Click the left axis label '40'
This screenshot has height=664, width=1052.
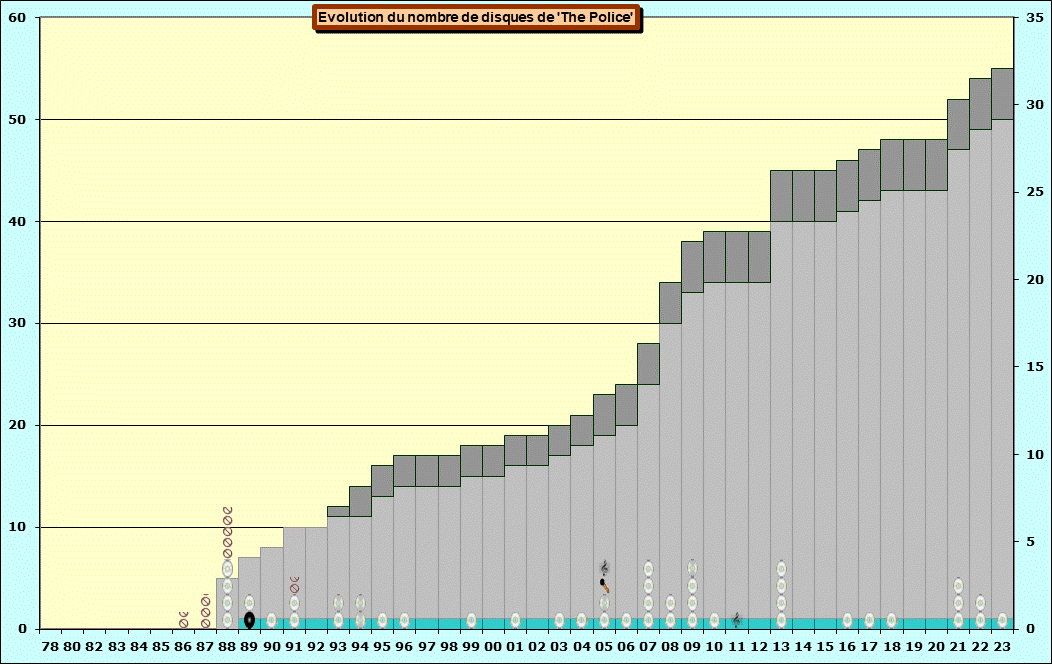click(x=17, y=221)
